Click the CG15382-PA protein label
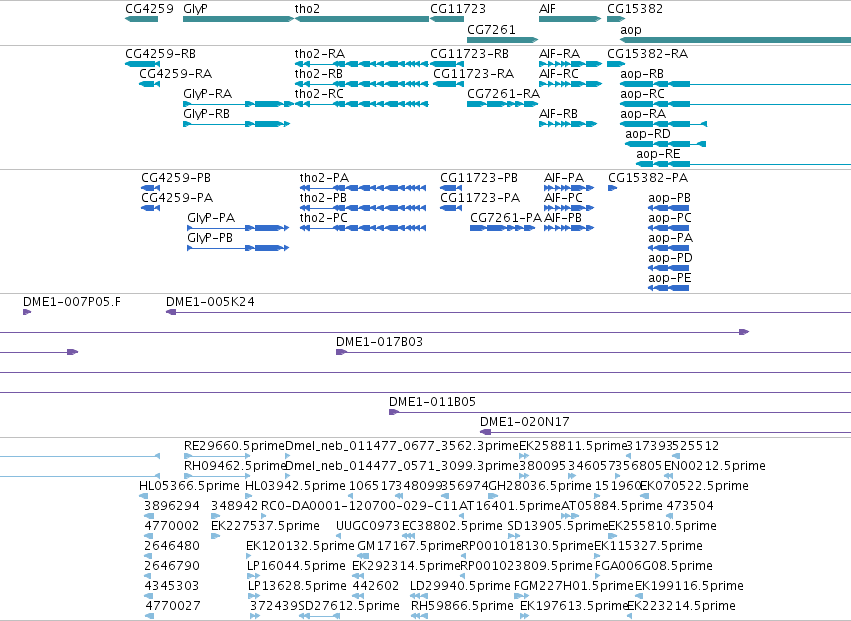The image size is (851, 621). coord(648,178)
